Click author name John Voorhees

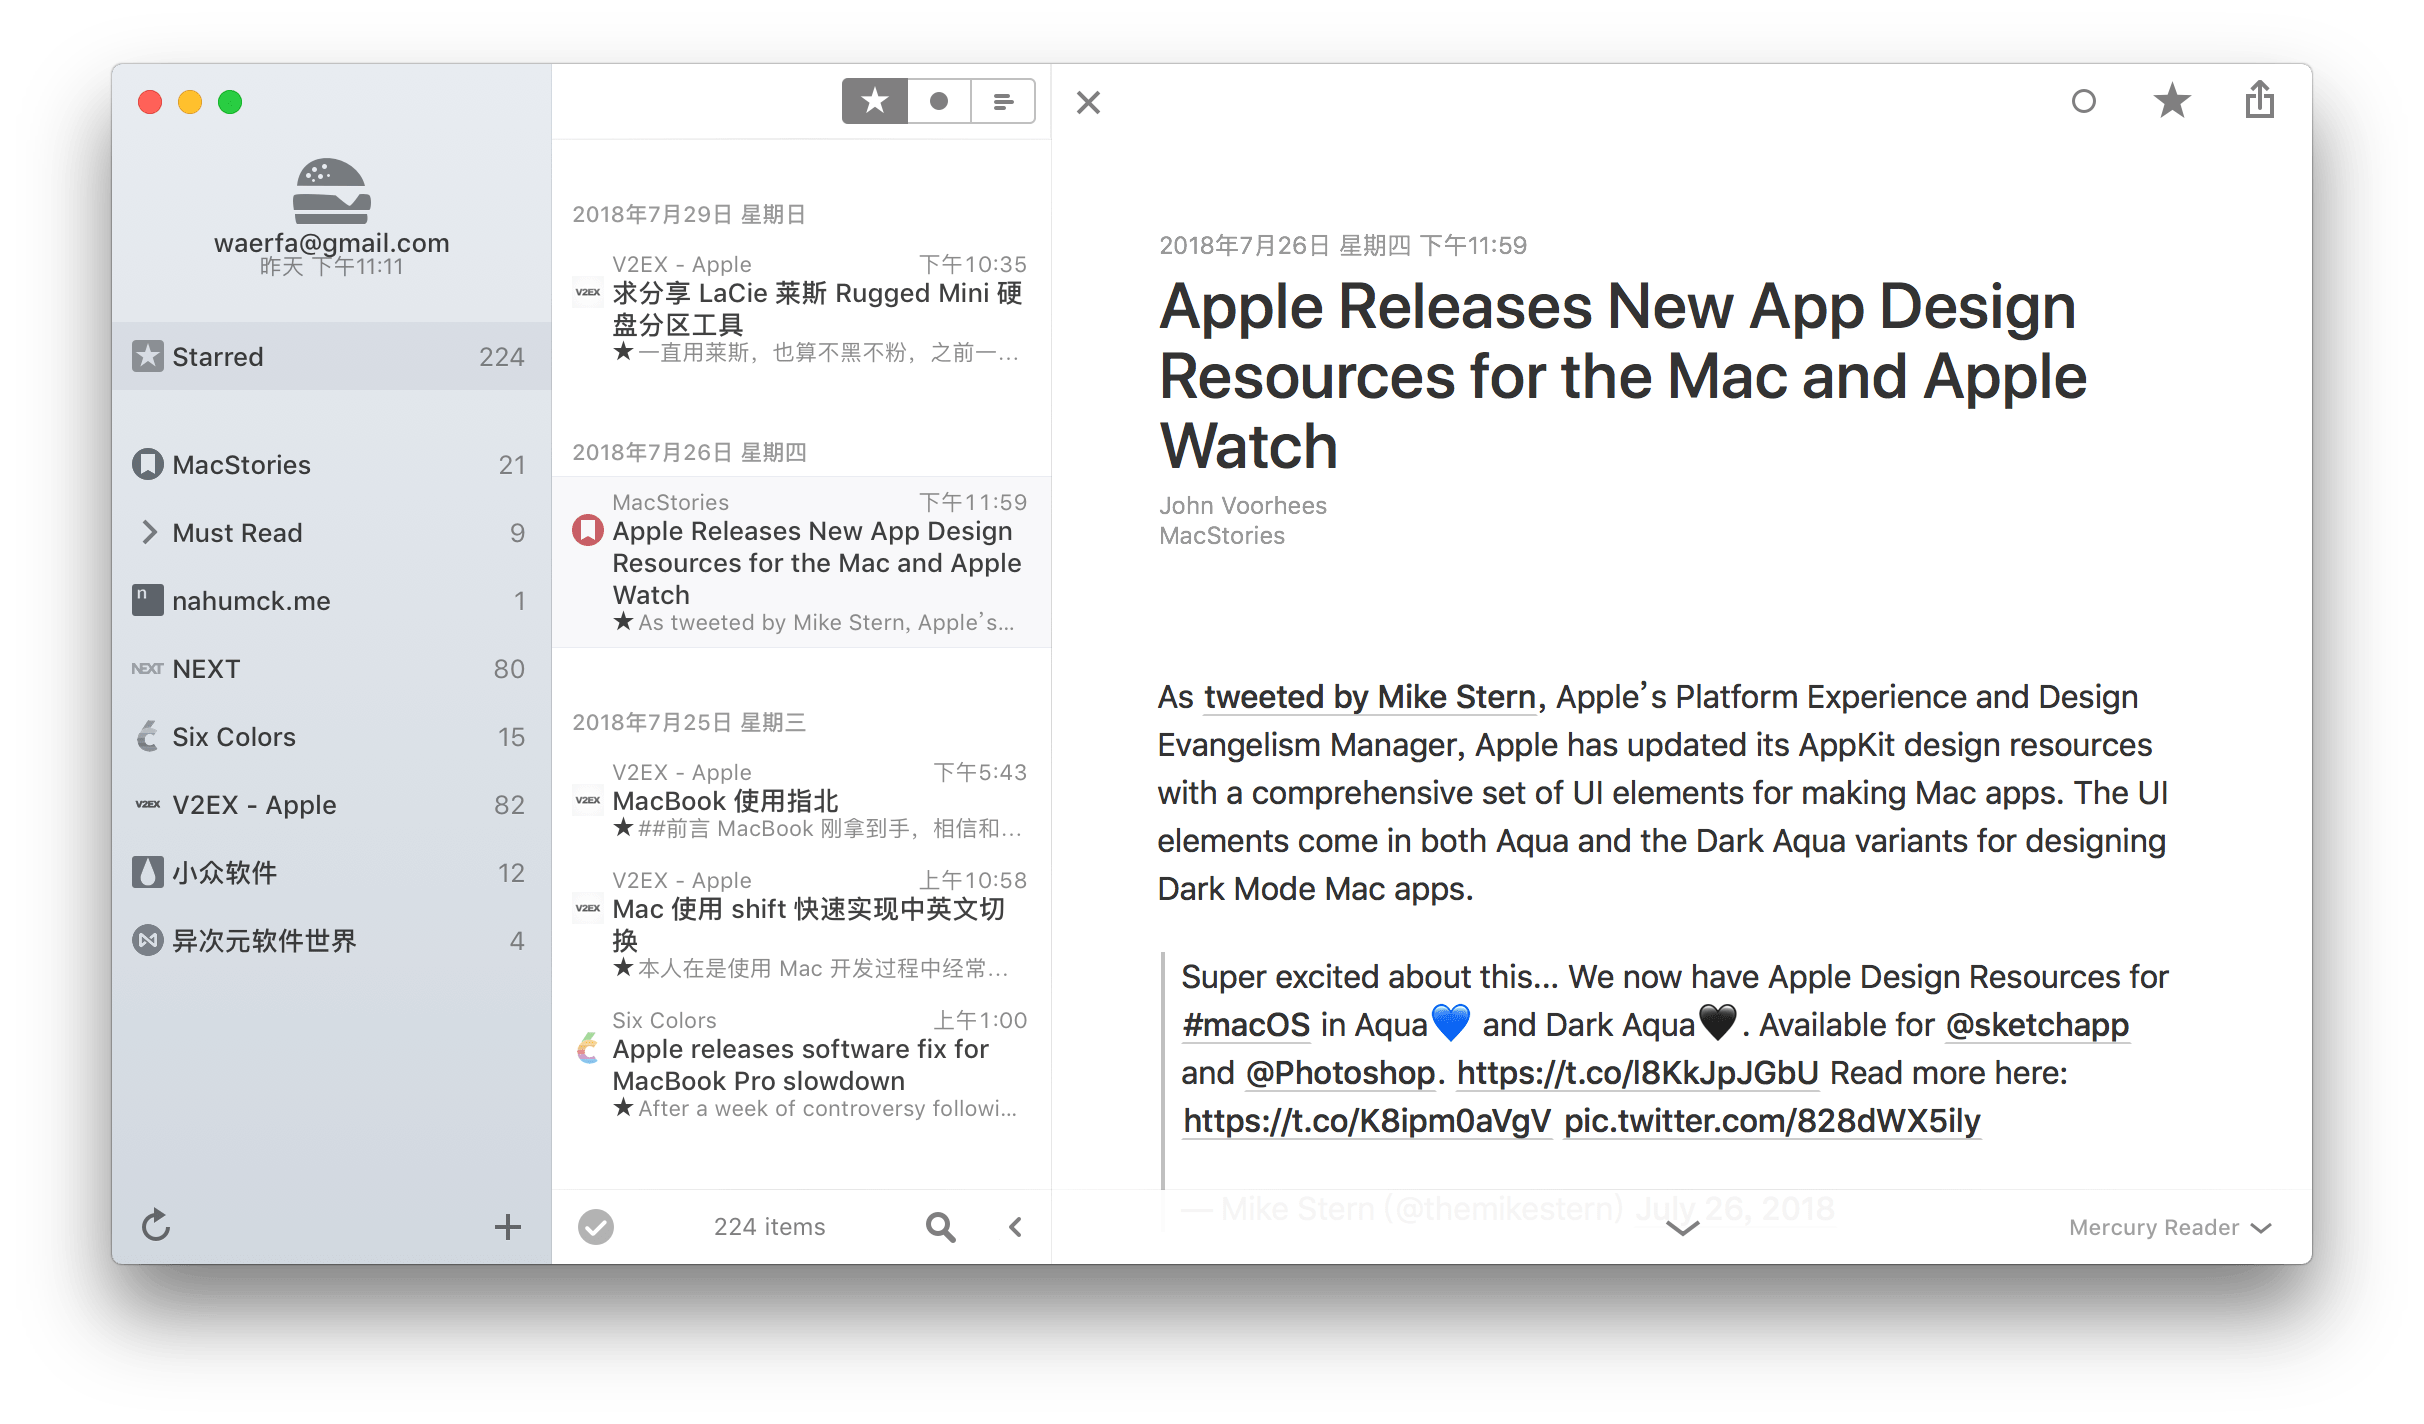pyautogui.click(x=1243, y=505)
